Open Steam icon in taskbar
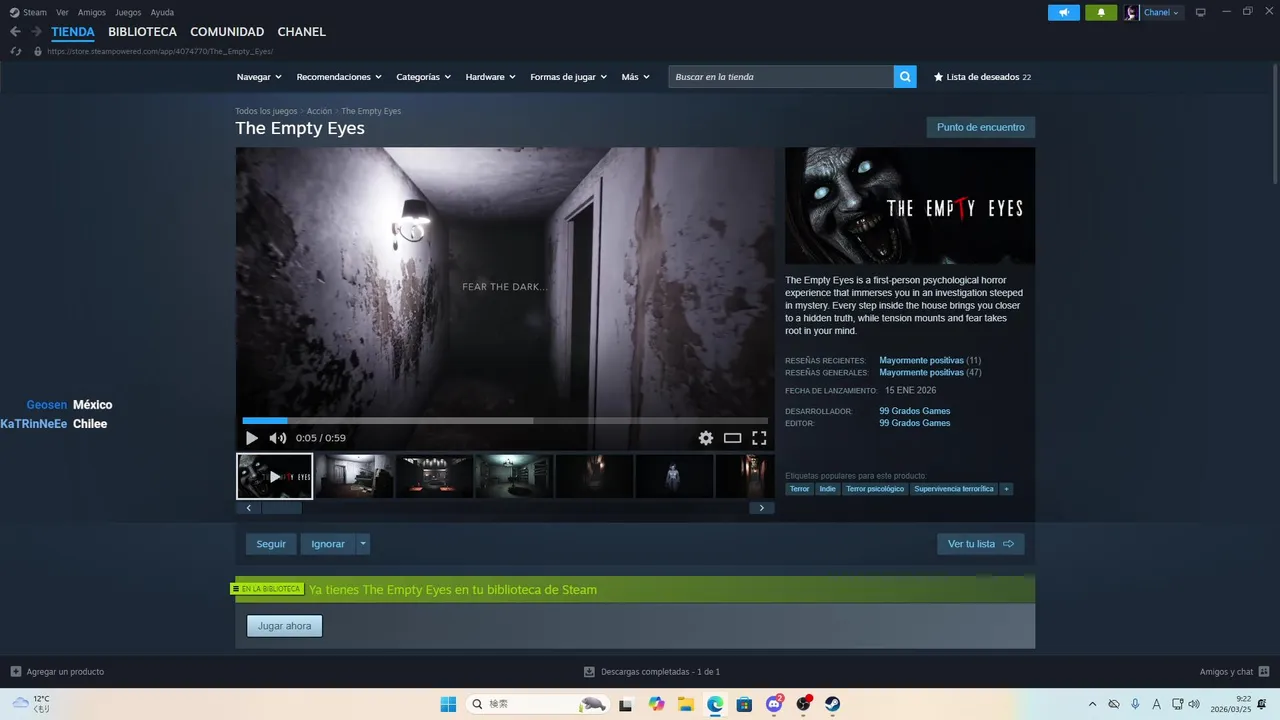The width and height of the screenshot is (1280, 720). click(x=833, y=704)
